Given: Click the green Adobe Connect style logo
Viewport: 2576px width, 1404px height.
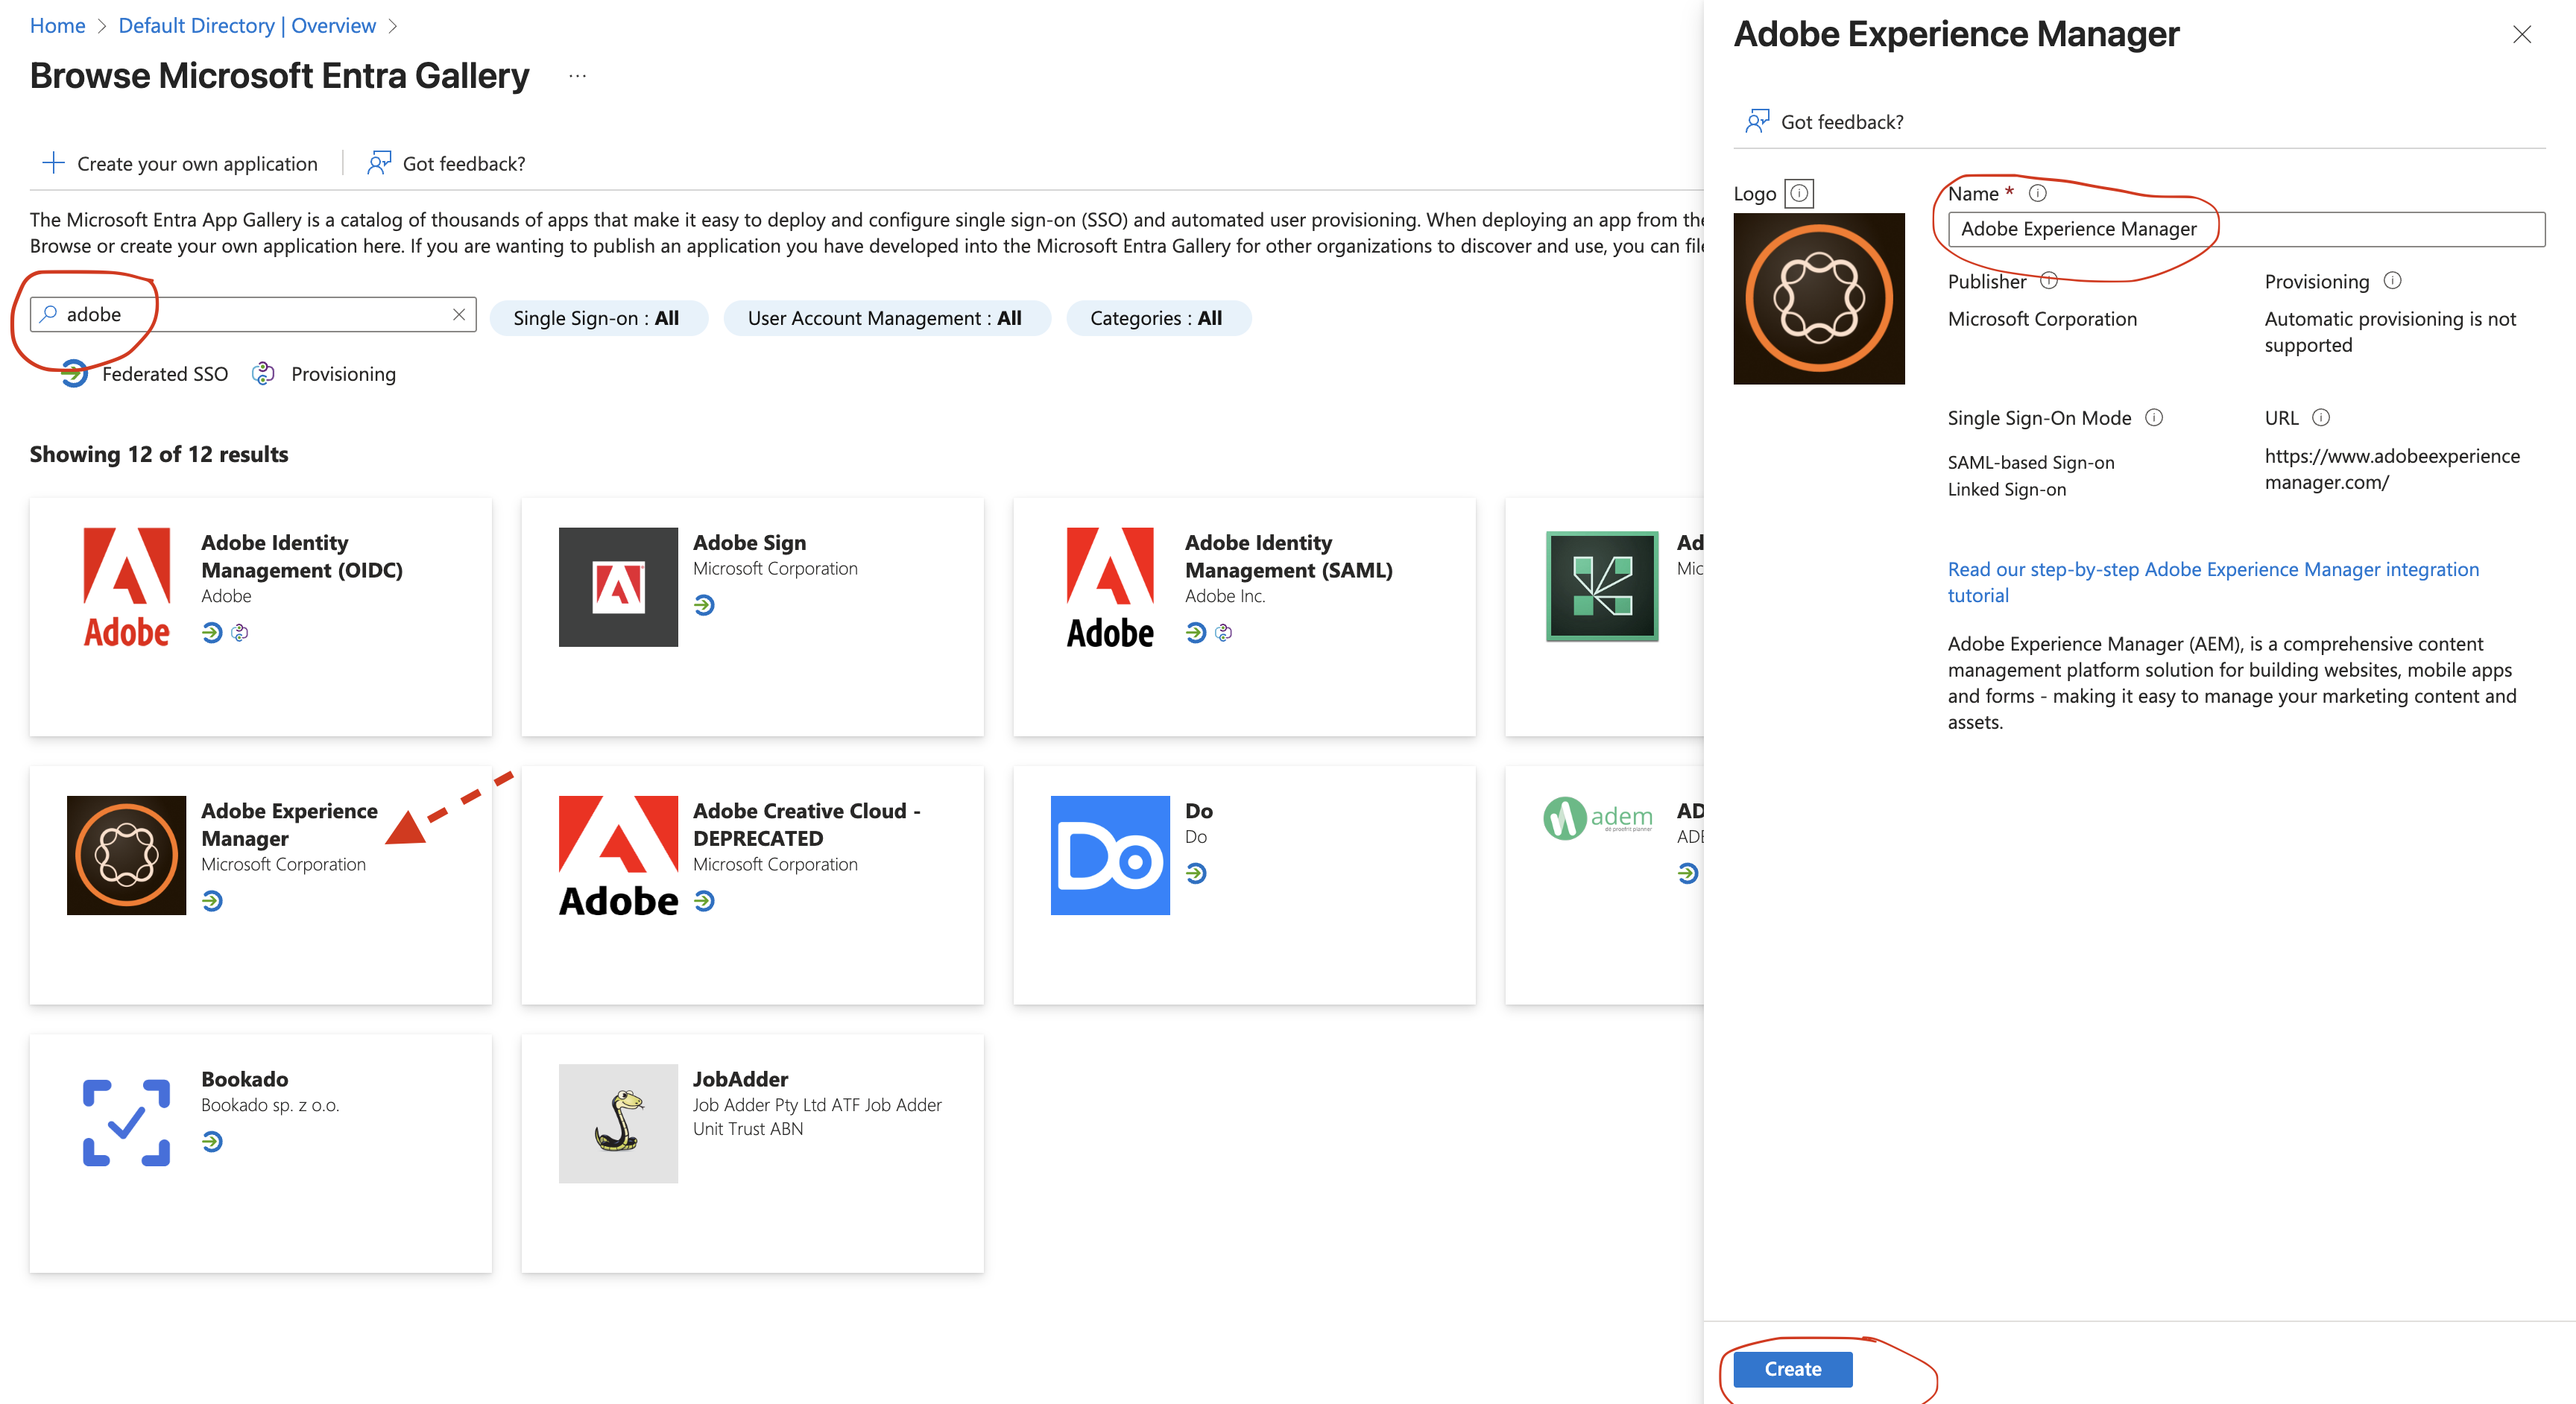Looking at the screenshot, I should pyautogui.click(x=1602, y=587).
